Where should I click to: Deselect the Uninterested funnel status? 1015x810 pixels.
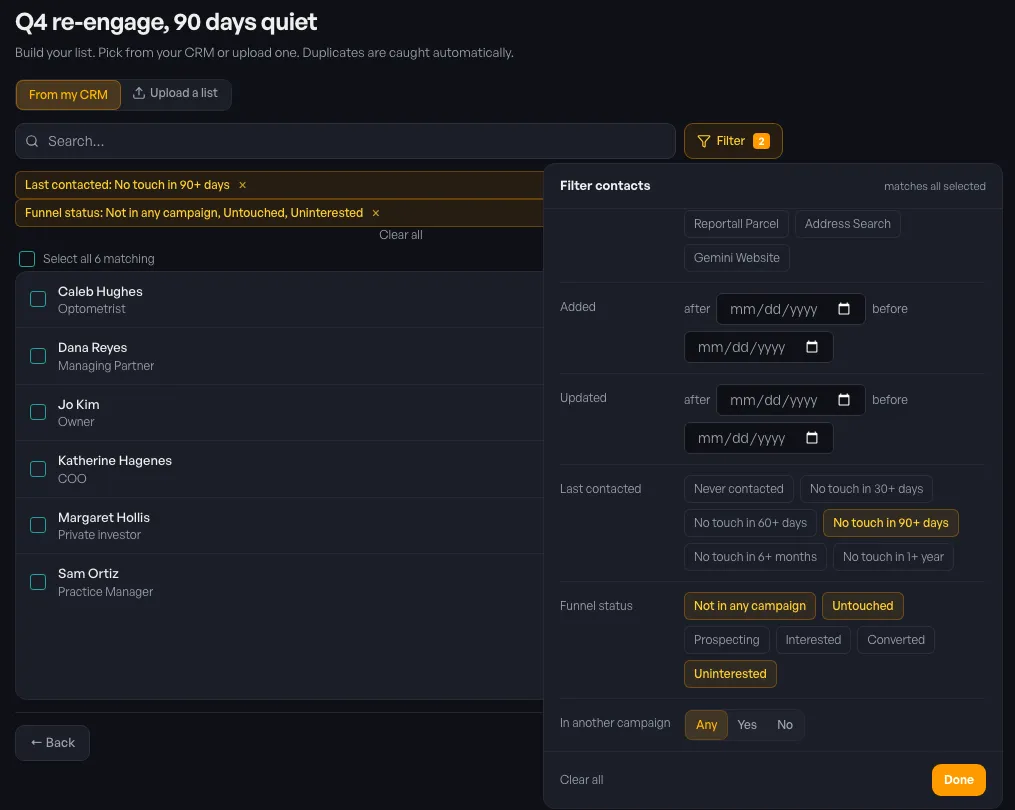point(730,674)
